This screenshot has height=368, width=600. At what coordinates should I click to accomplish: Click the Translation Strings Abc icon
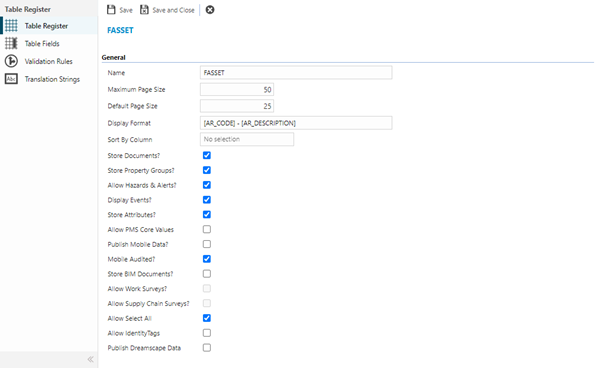point(11,79)
